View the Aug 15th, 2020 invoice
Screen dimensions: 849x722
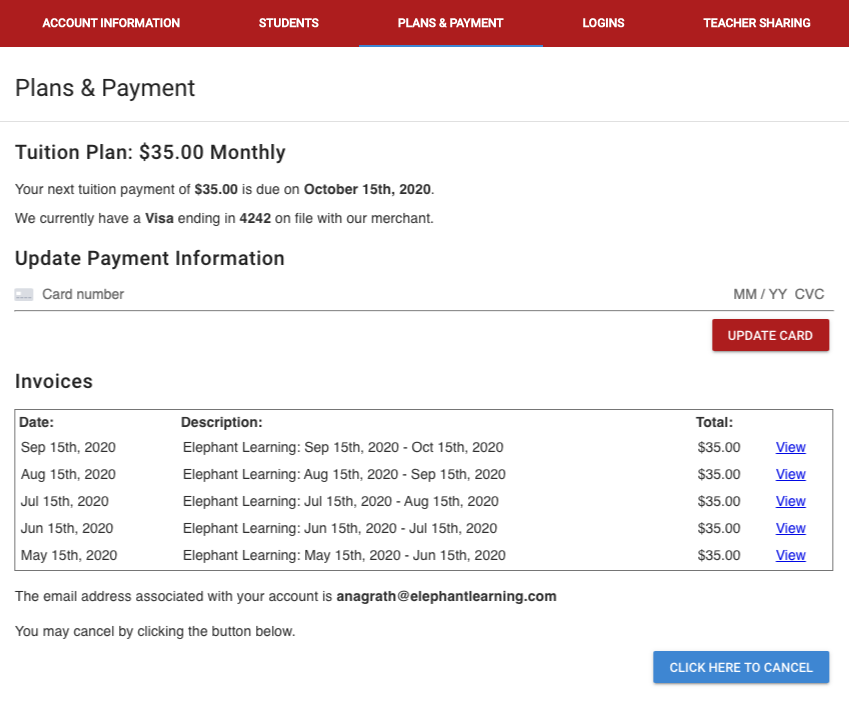click(x=791, y=474)
